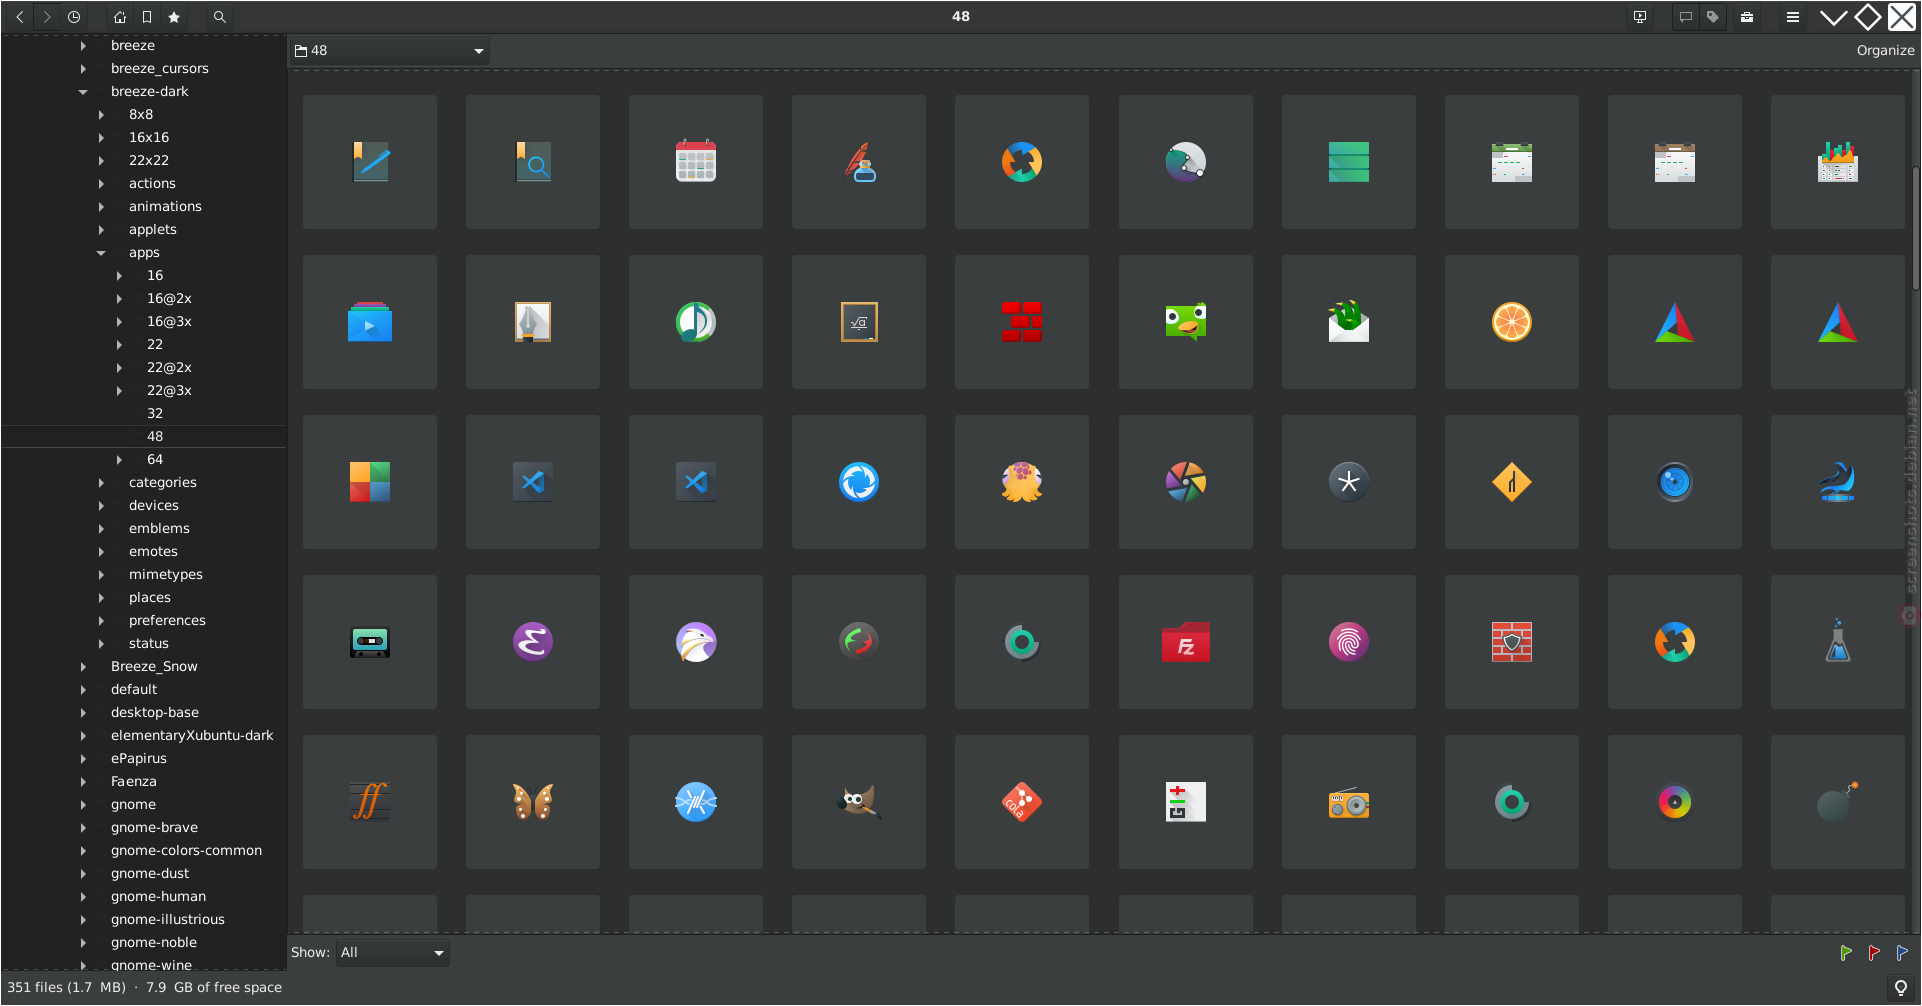Open the 48 location dropdown
The height and width of the screenshot is (1006, 1922).
coord(390,51)
